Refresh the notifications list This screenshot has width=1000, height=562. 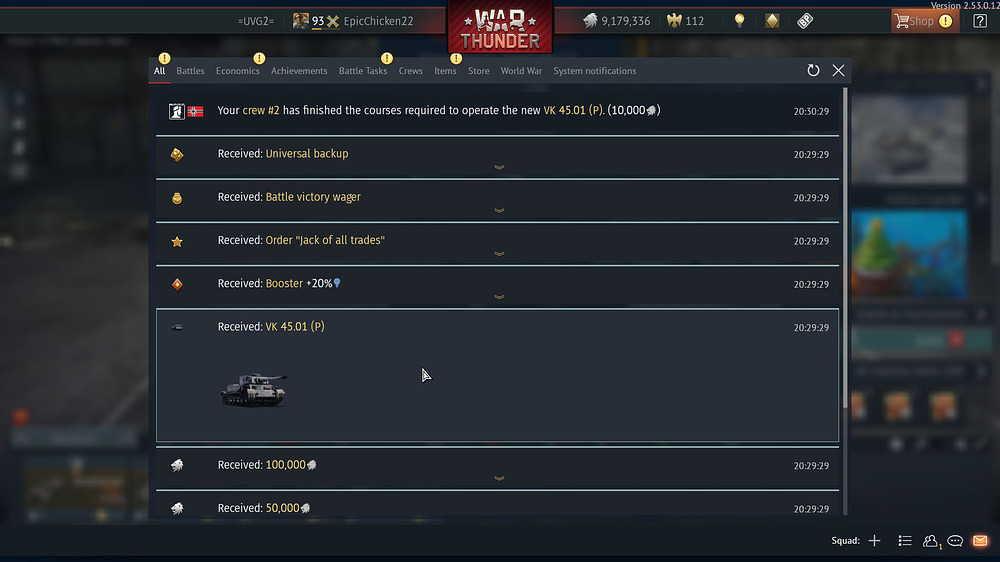click(x=812, y=70)
